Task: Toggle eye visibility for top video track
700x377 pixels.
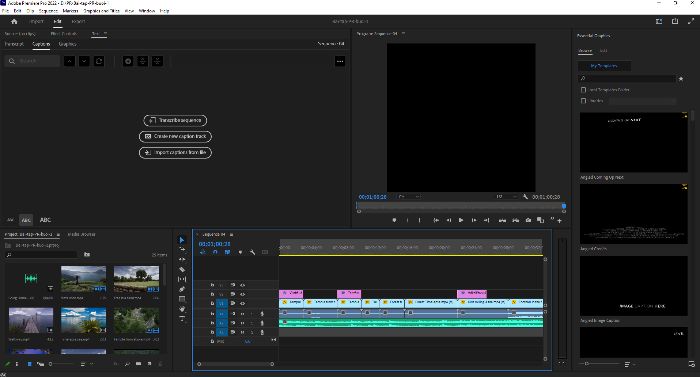Action: (x=242, y=285)
